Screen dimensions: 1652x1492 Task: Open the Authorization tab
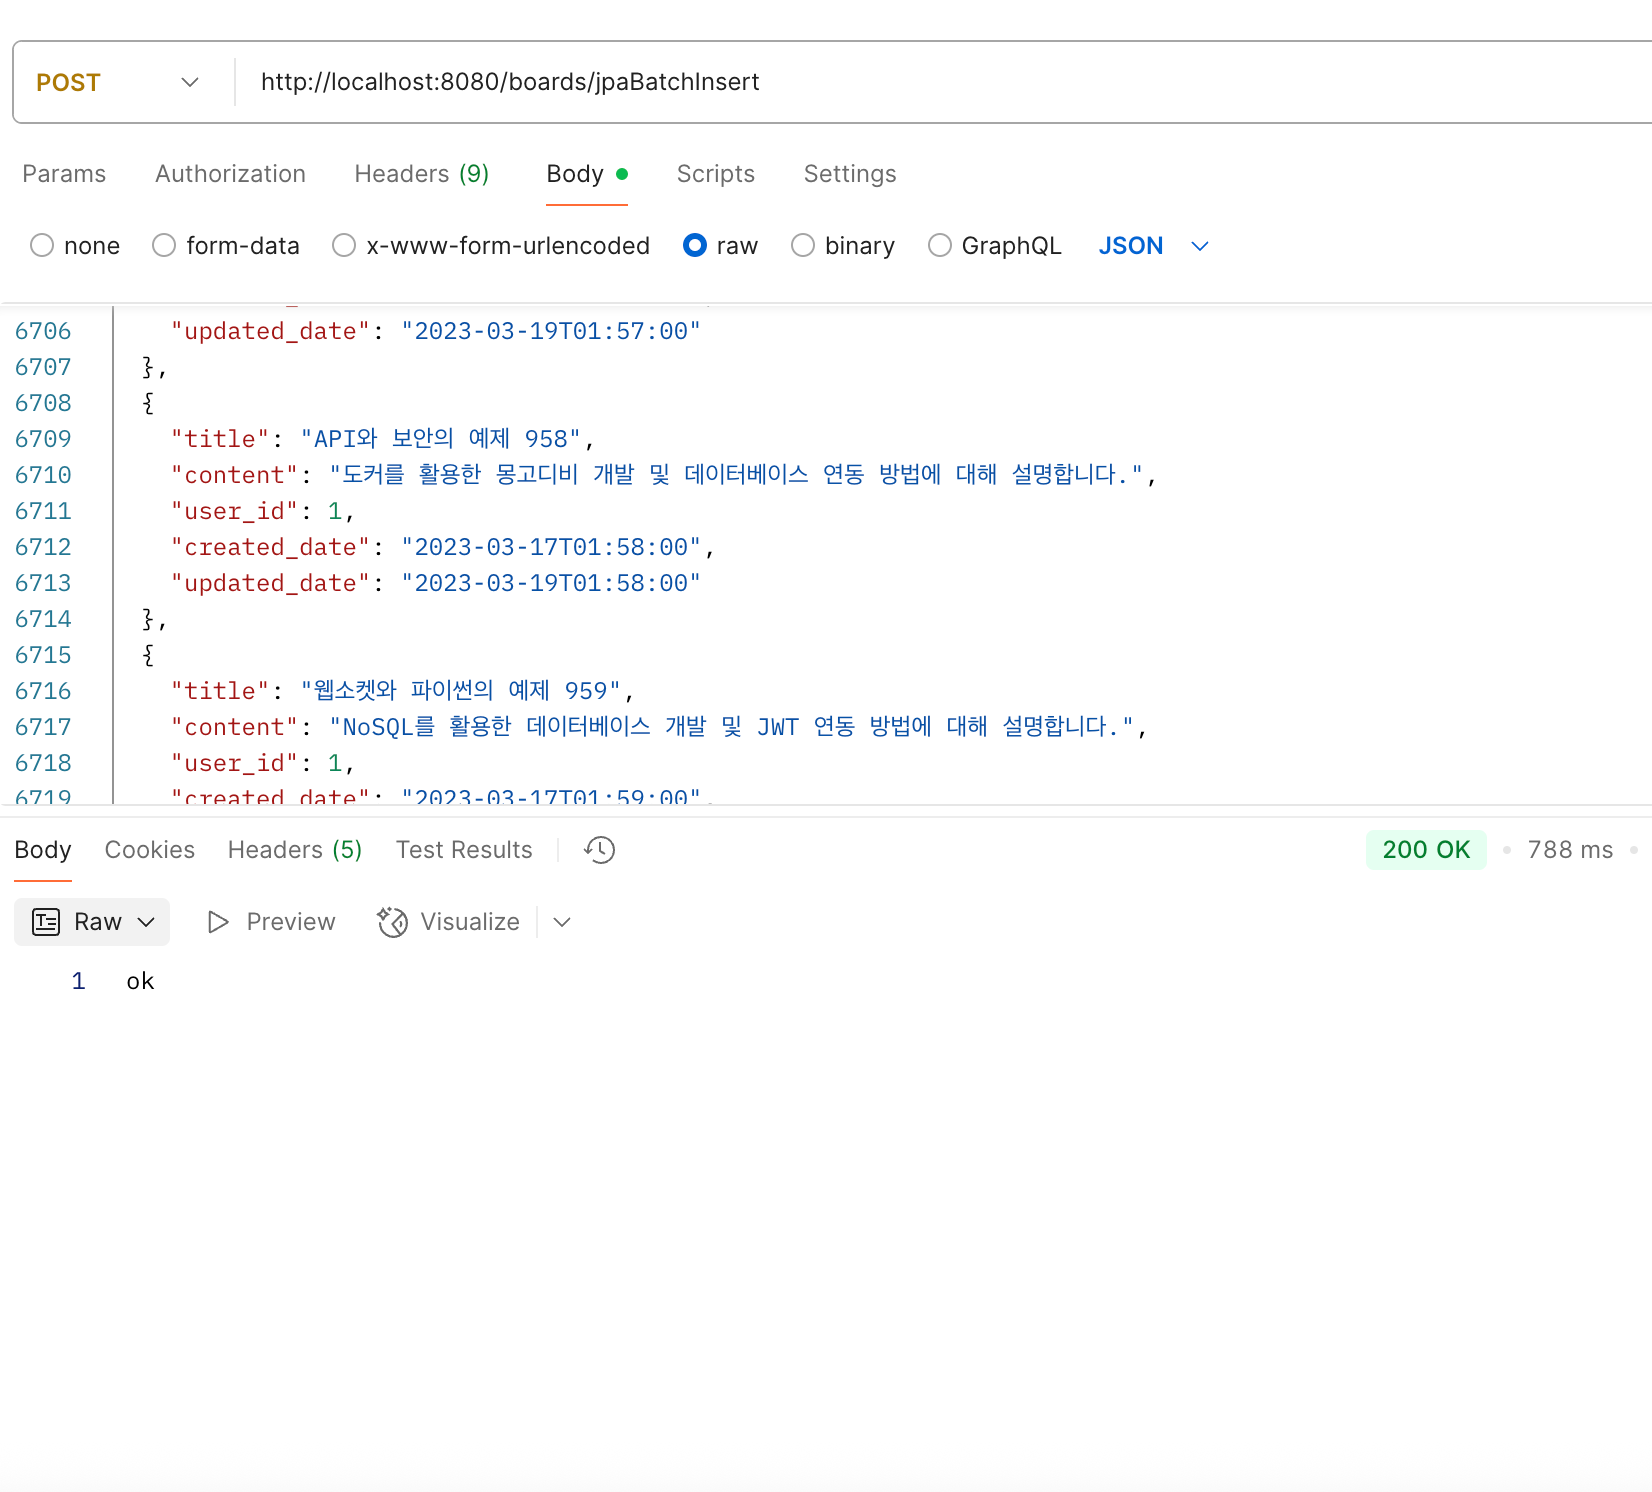tap(230, 174)
